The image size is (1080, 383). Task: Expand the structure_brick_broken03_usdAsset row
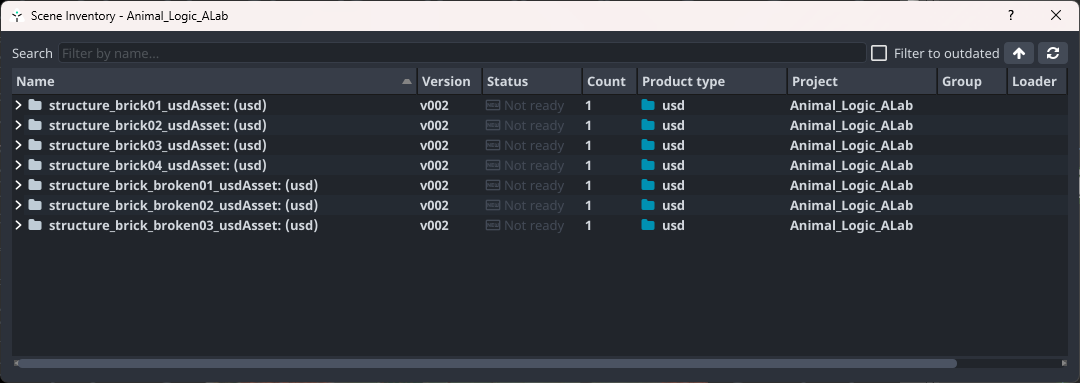point(19,225)
